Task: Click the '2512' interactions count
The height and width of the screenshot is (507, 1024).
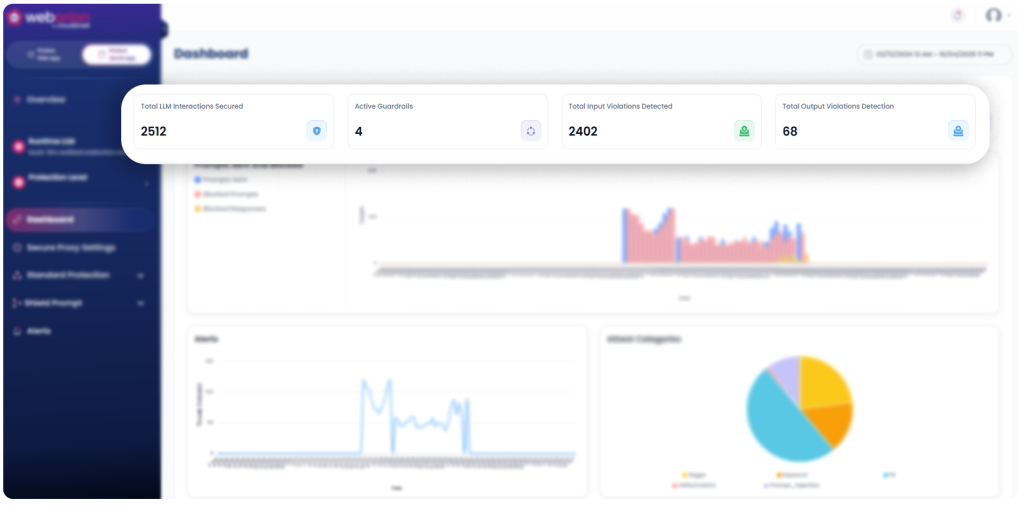Action: [153, 131]
